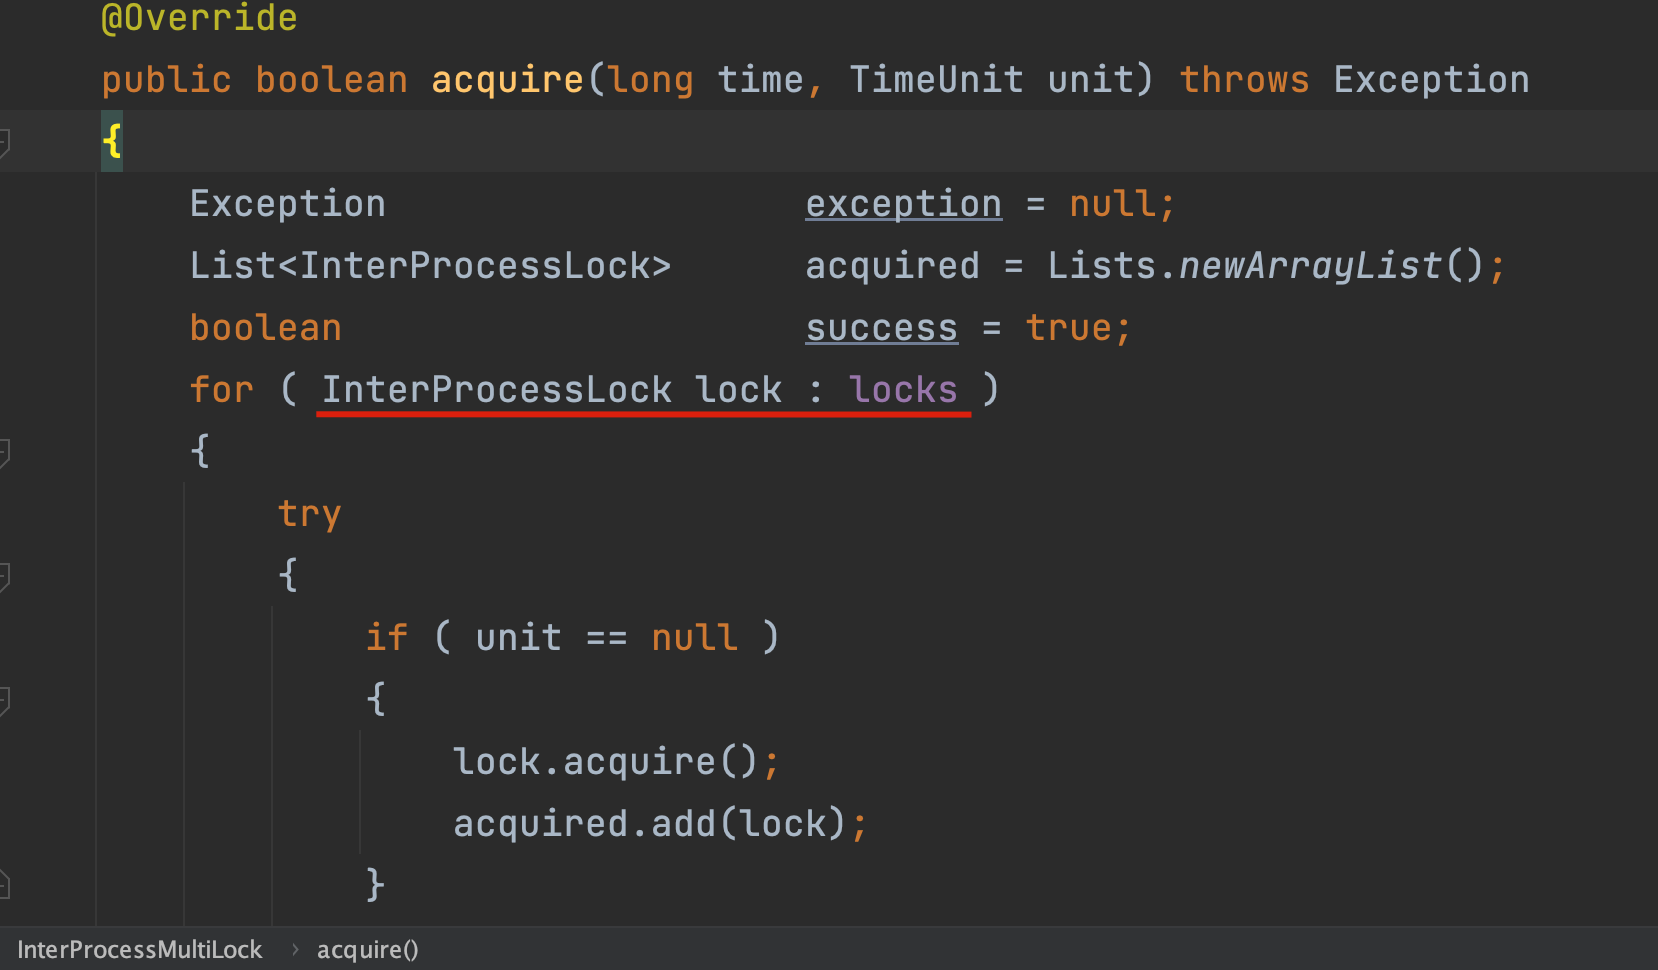Click the purple locks field reference

coord(903,390)
